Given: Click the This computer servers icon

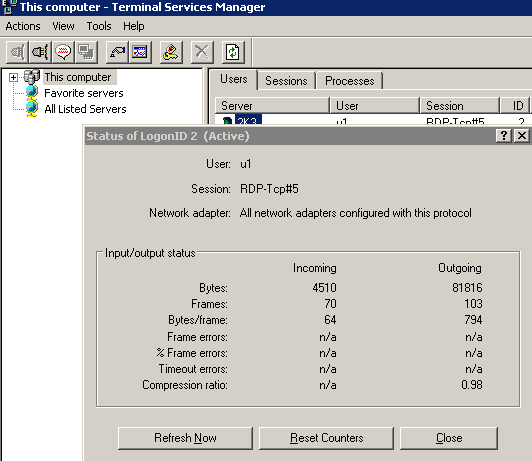Looking at the screenshot, I should [32, 77].
